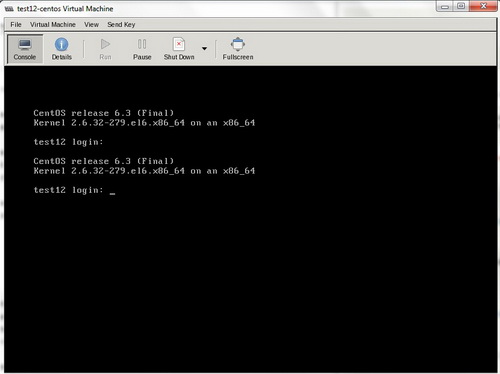
Task: Open the Send Key menu
Action: (121, 25)
